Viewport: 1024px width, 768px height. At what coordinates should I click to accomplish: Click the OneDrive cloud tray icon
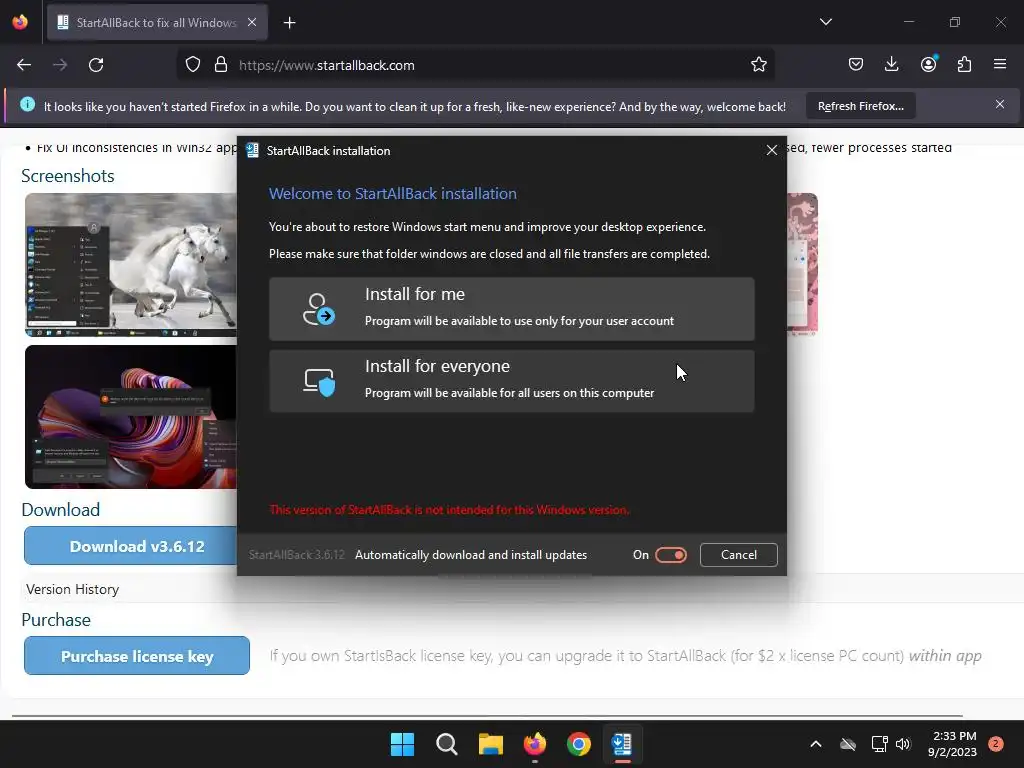point(848,744)
